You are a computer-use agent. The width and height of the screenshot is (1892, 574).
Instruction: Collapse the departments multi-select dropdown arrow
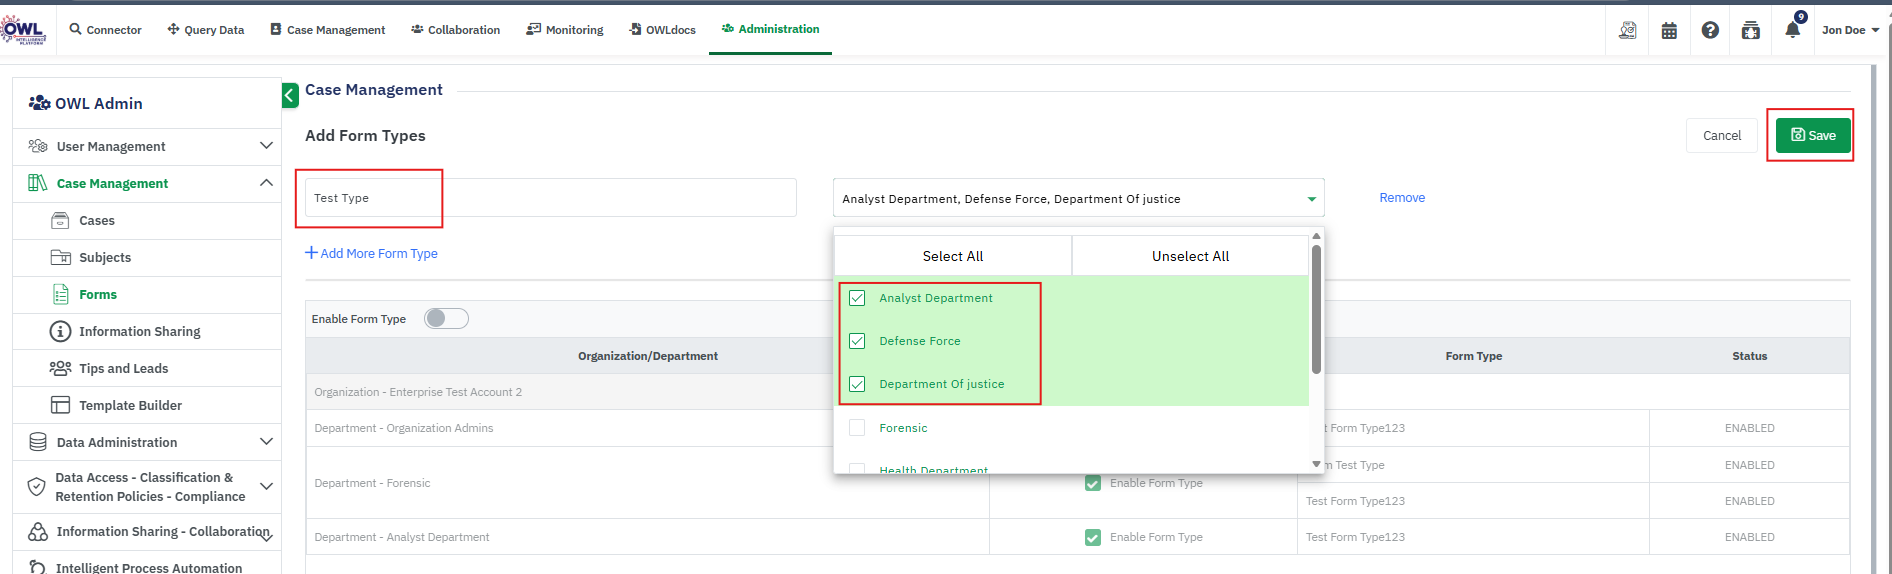(x=1311, y=199)
